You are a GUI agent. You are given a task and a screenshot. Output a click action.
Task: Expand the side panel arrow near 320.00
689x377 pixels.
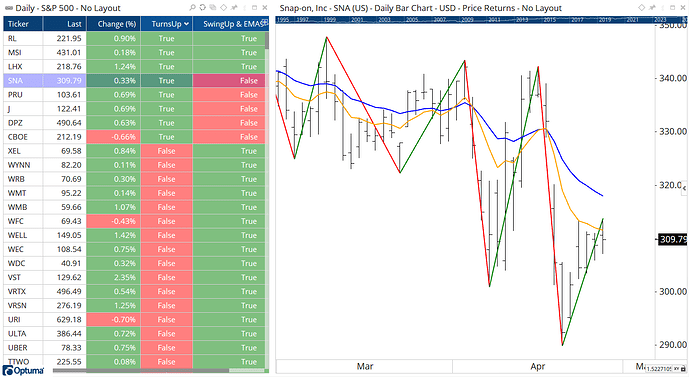pyautogui.click(x=684, y=188)
